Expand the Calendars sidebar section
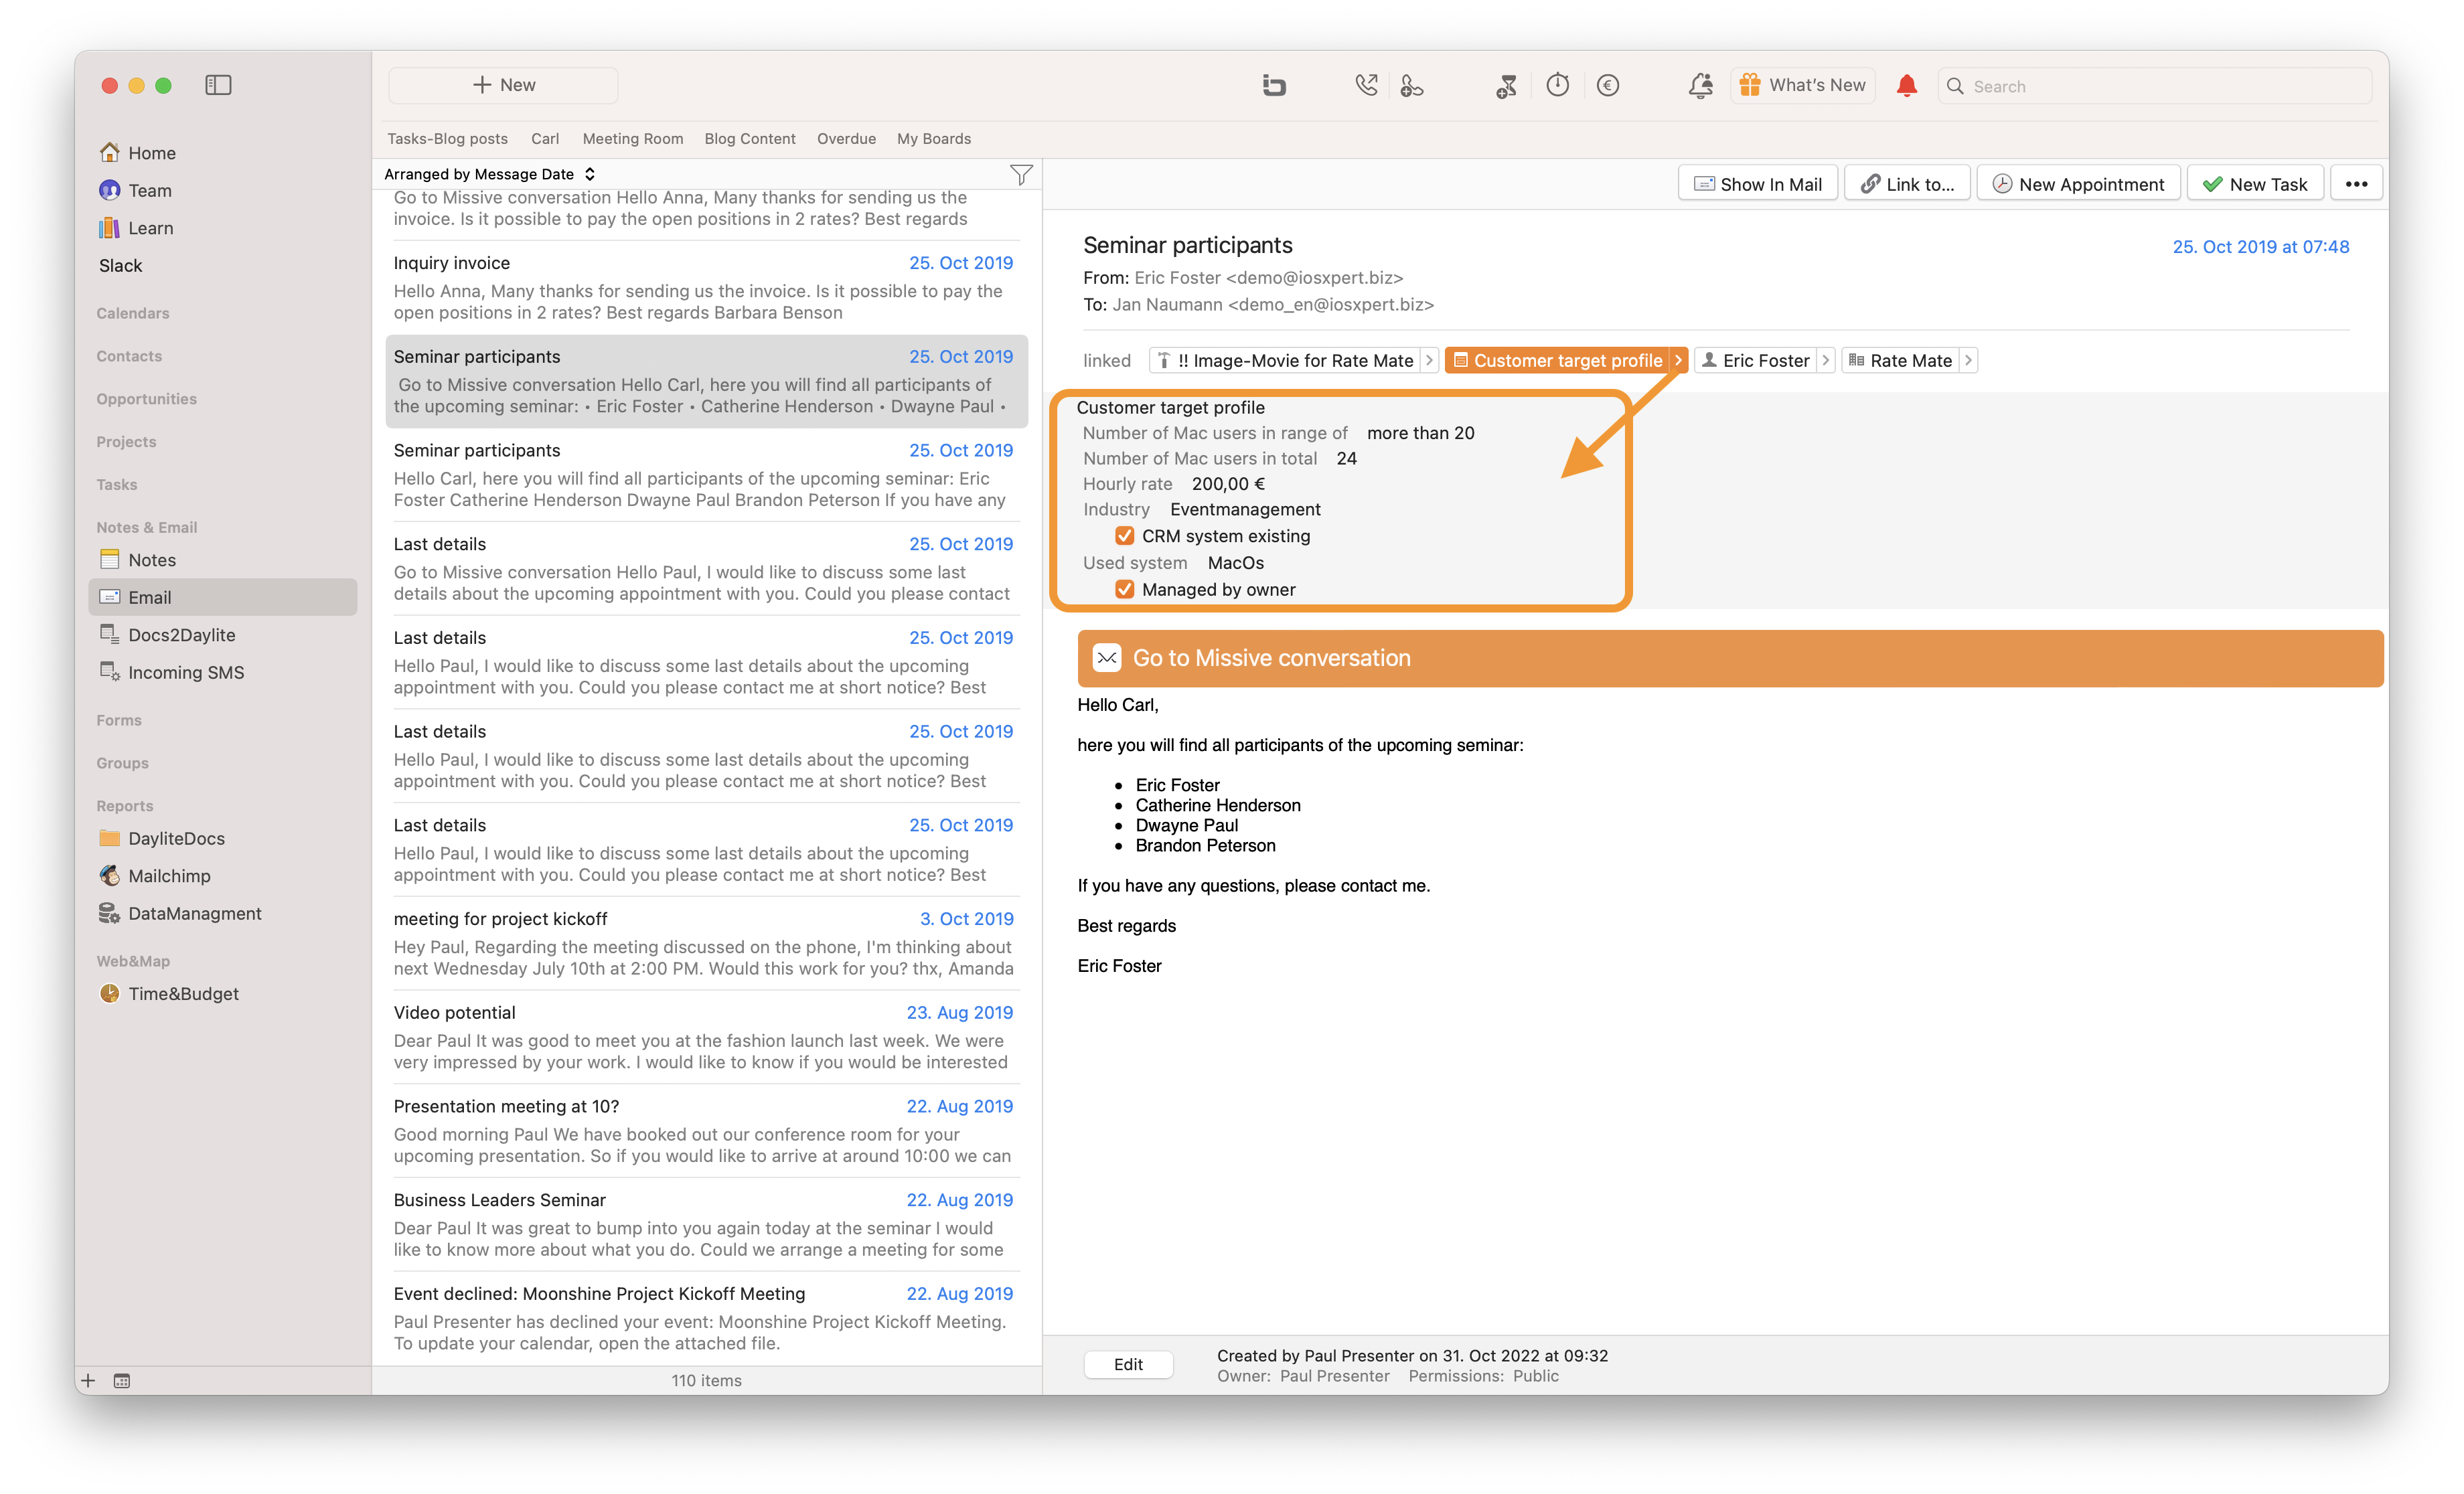This screenshot has width=2464, height=1494. tap(133, 313)
